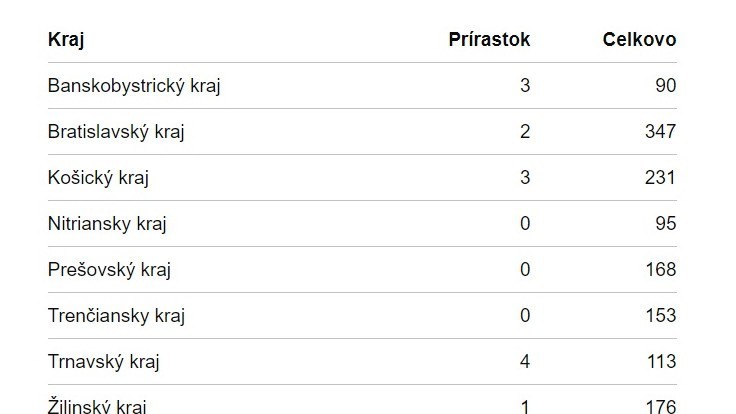Click the Celkovo value 113
Screen dimensions: 736x414
660,362
